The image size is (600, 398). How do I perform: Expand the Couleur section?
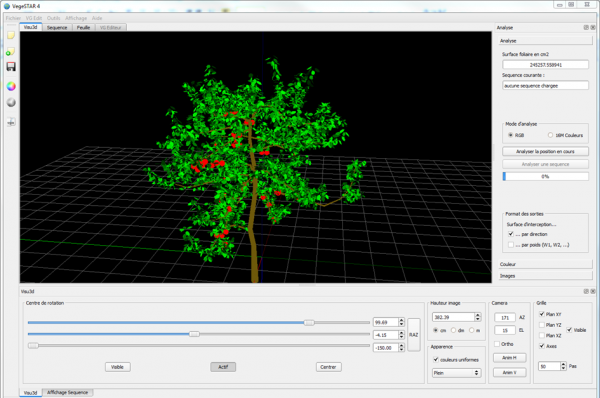545,264
